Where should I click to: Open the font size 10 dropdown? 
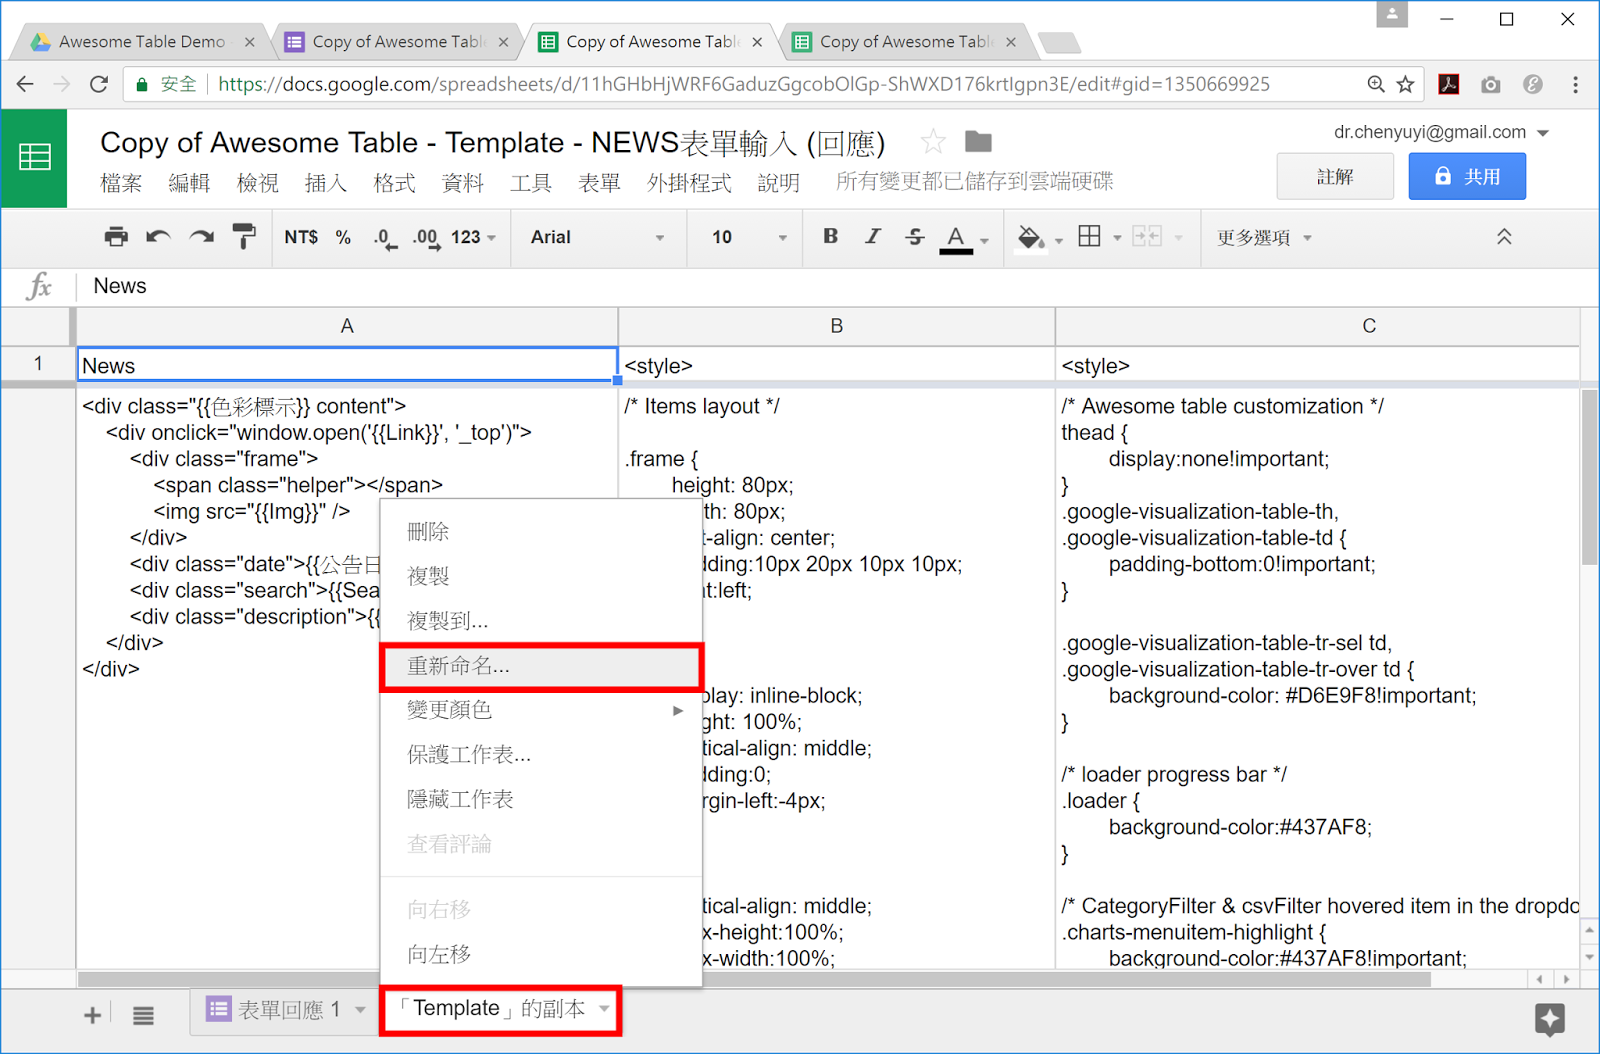(x=749, y=237)
